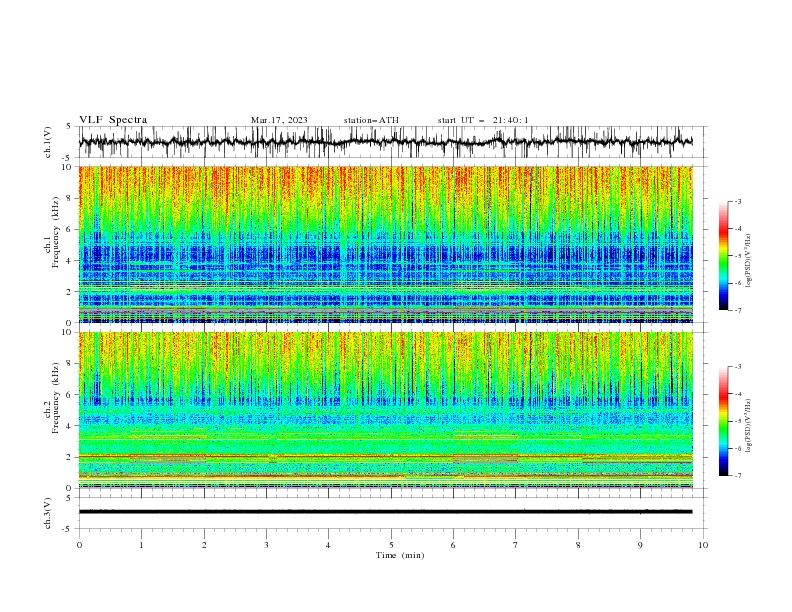Click the "-4" tick on ch.2 color bar
The width and height of the screenshot is (792, 612).
(738, 394)
